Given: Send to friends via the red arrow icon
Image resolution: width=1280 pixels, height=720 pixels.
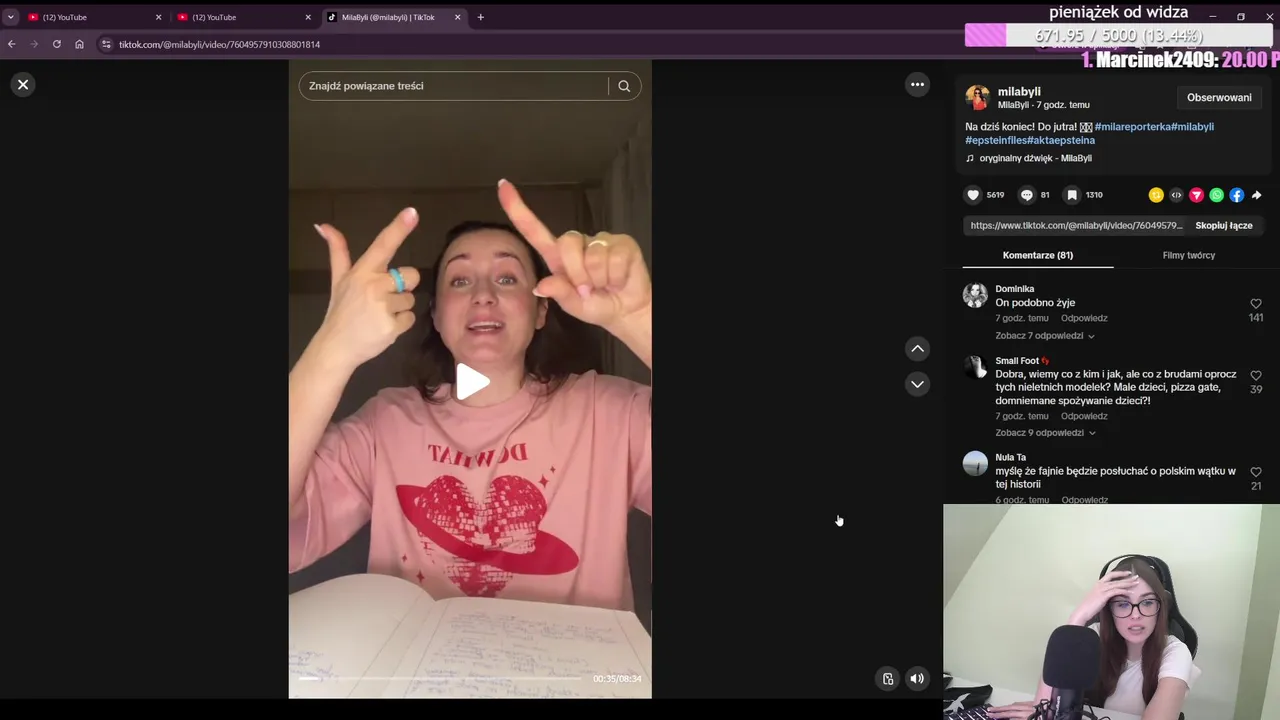Looking at the screenshot, I should coord(1196,195).
